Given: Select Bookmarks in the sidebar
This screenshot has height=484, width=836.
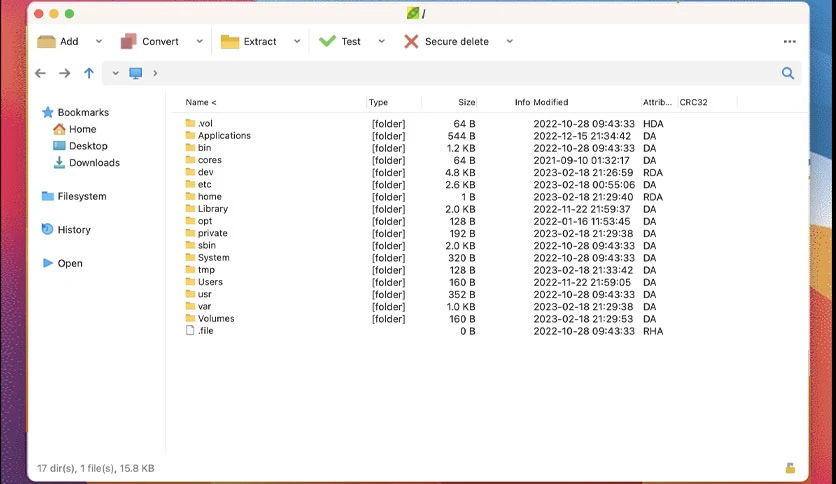Looking at the screenshot, I should (x=83, y=112).
